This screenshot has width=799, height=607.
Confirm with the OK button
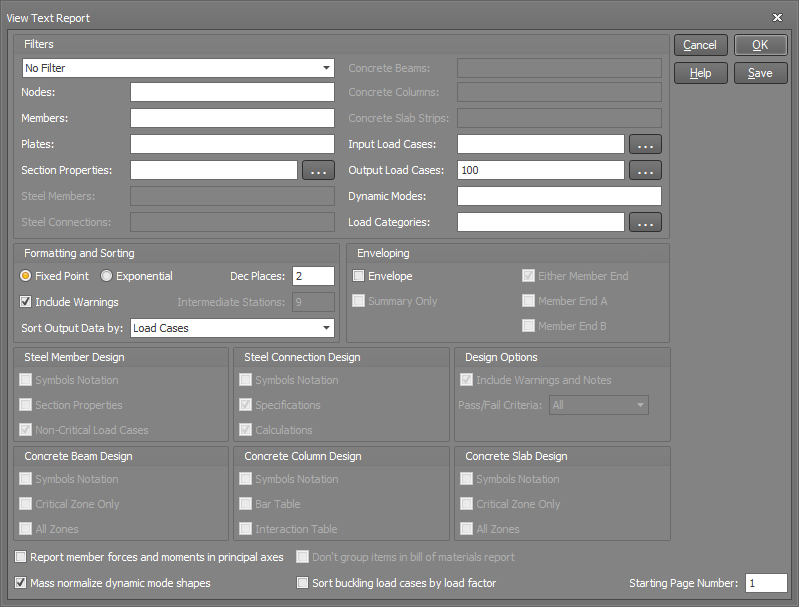click(760, 45)
